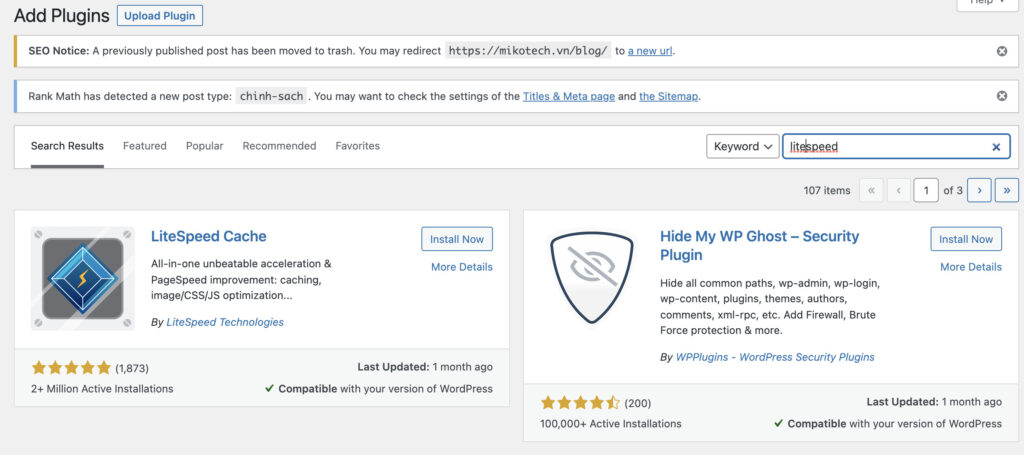This screenshot has height=455, width=1024.
Task: Switch to the Featured tab
Action: point(145,146)
